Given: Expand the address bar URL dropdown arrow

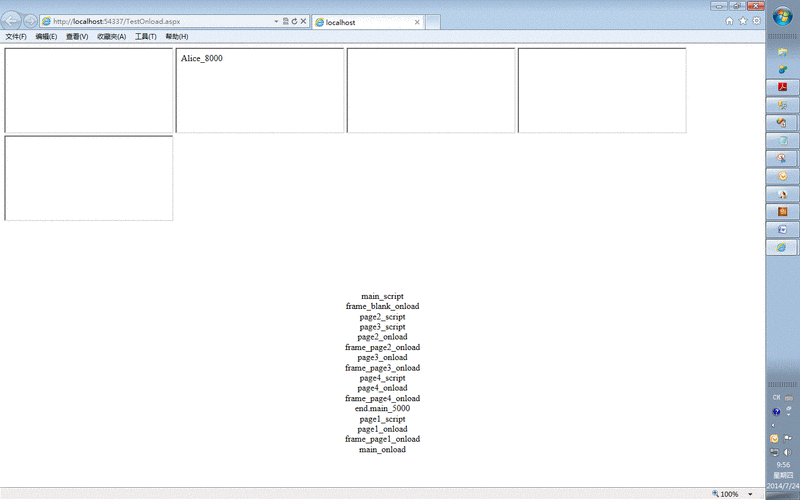Looking at the screenshot, I should [276, 21].
